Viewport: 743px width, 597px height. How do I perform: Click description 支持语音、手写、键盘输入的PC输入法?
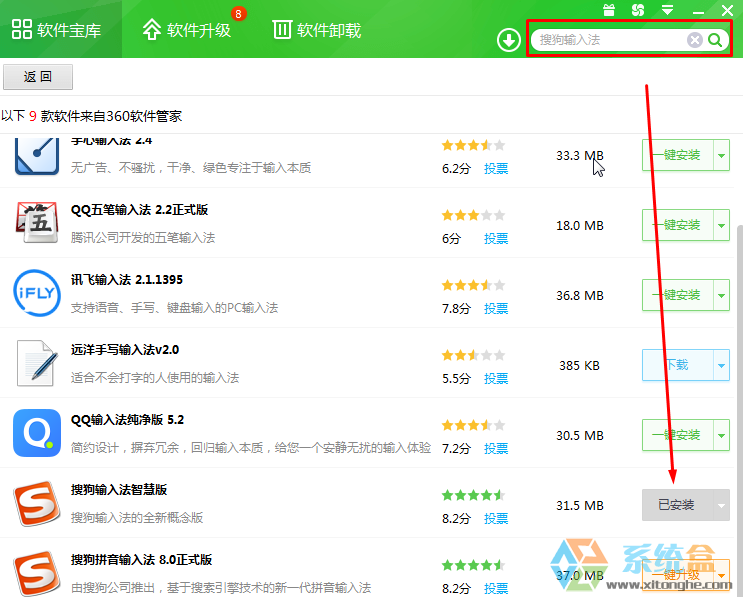174,308
